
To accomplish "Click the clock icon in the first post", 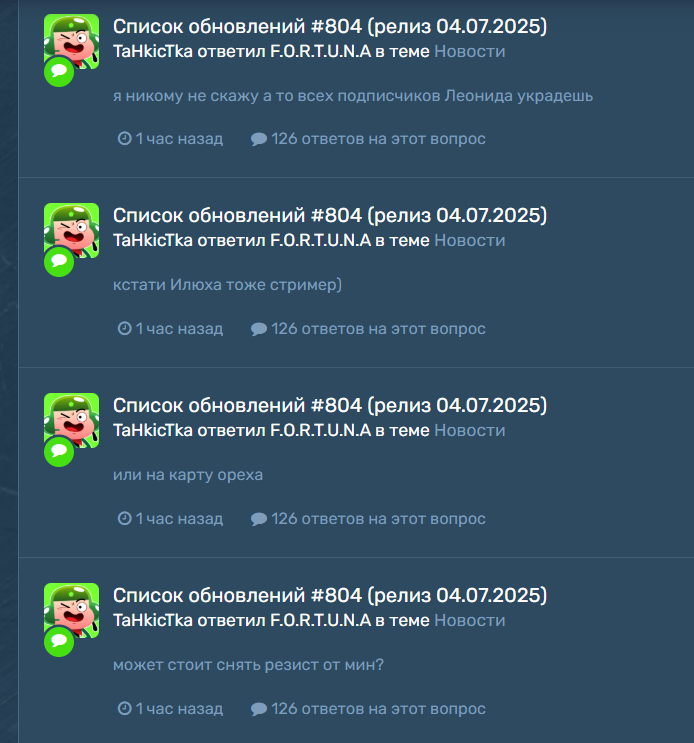I will (125, 139).
